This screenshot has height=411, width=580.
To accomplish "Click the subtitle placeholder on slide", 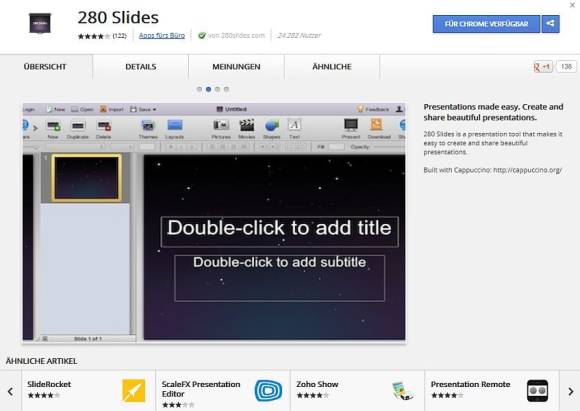I will (x=280, y=278).
